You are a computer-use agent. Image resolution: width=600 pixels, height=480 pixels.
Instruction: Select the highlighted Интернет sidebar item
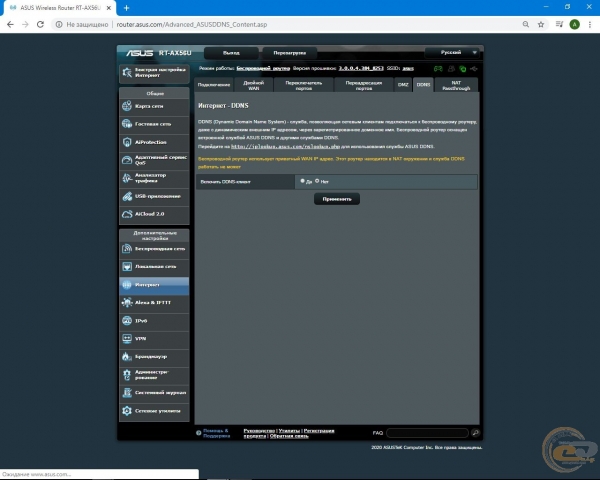tap(154, 285)
